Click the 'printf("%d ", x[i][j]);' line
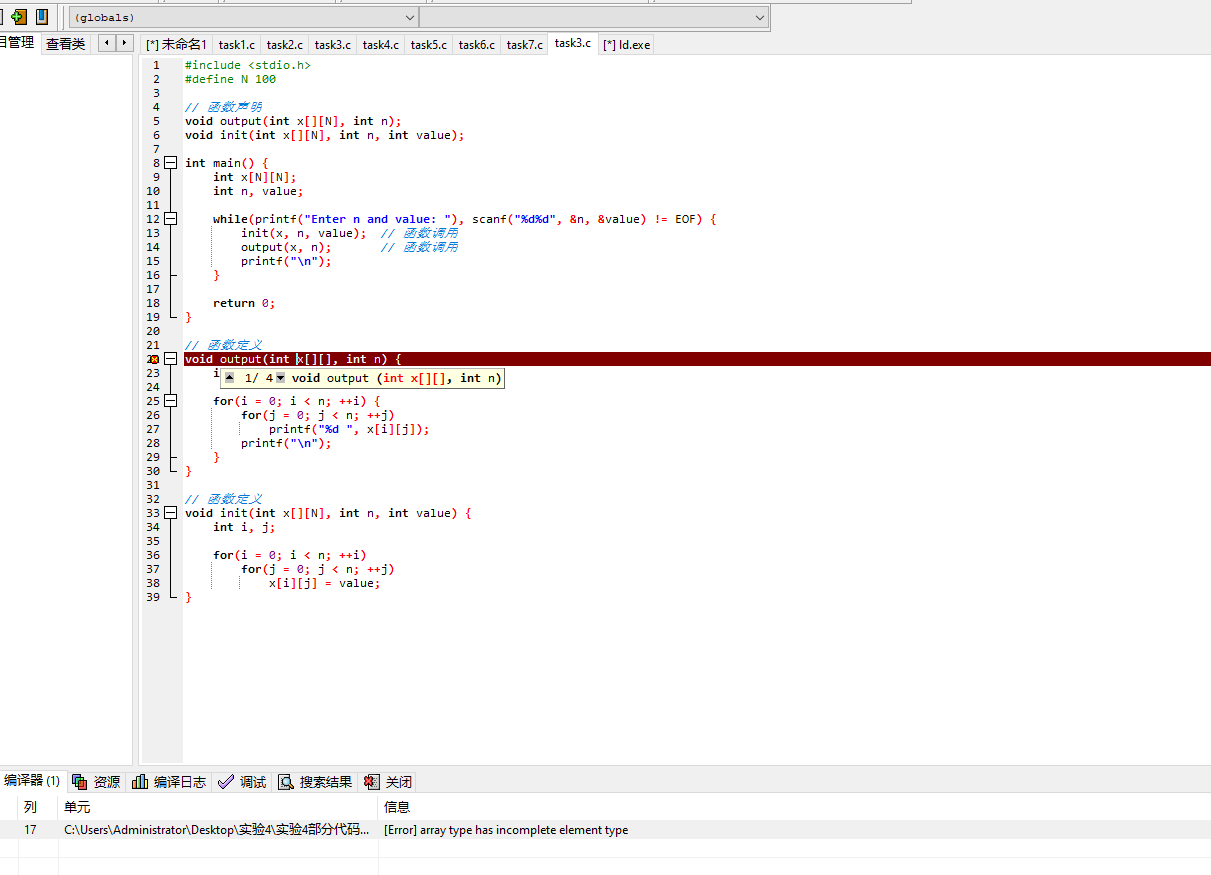 point(349,429)
